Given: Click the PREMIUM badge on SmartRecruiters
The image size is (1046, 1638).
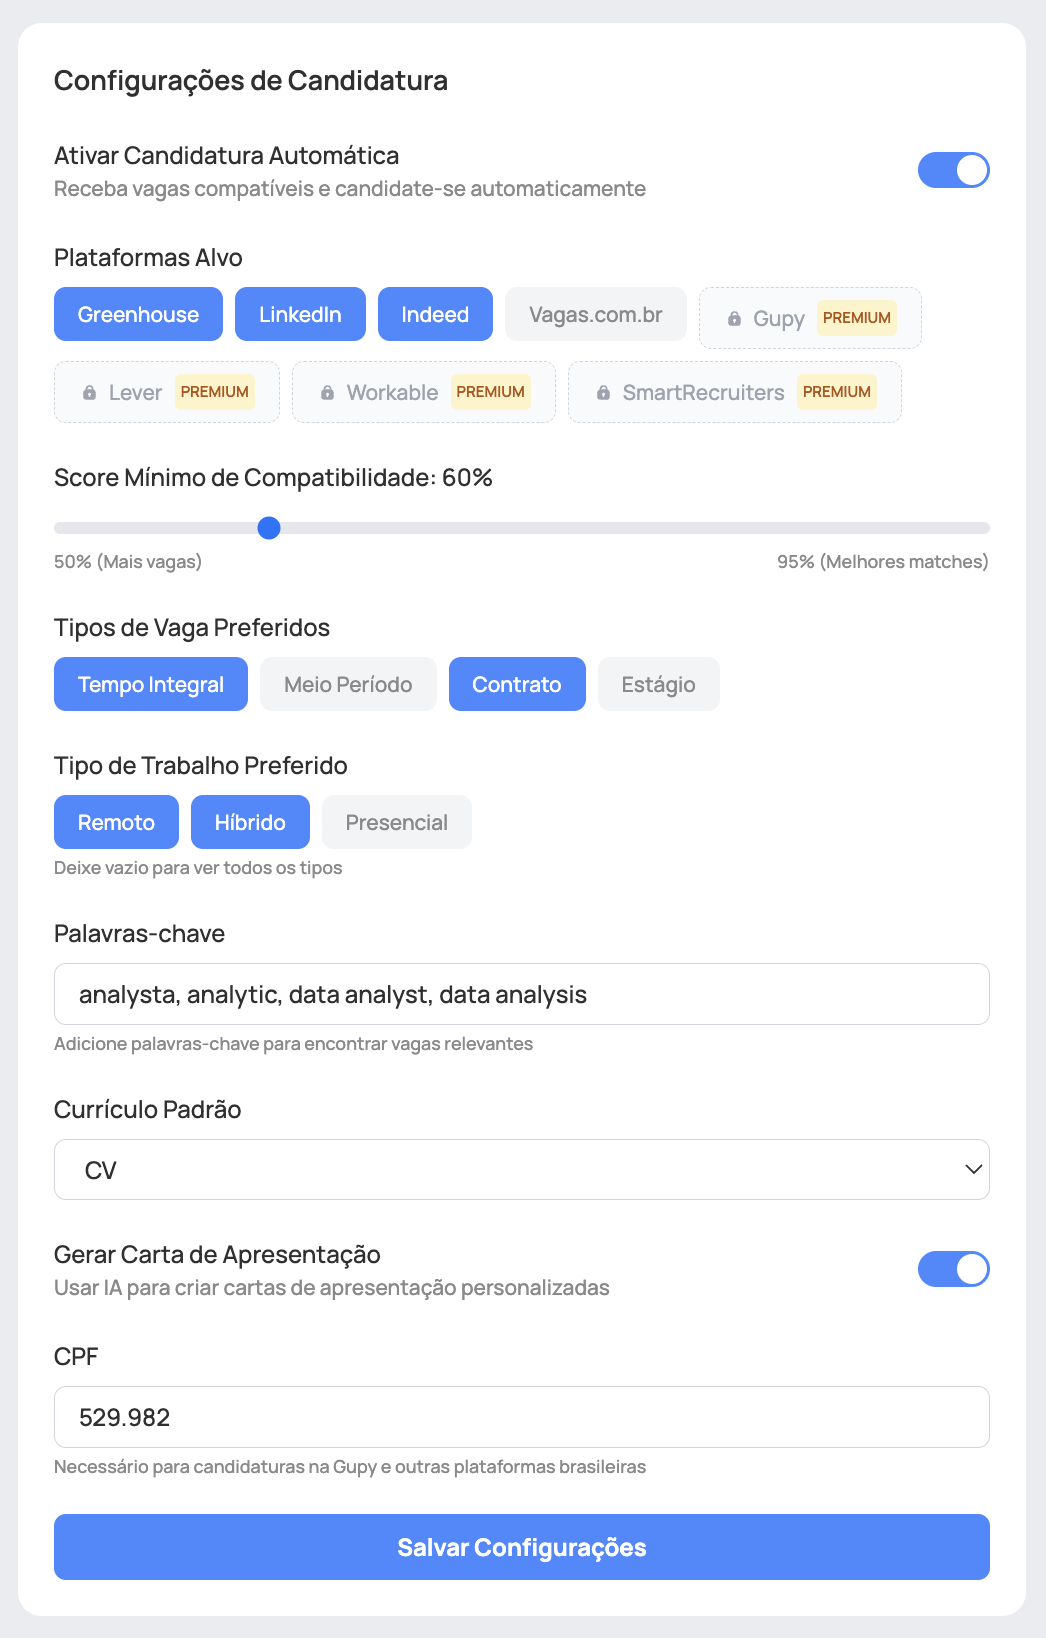Looking at the screenshot, I should [x=837, y=392].
